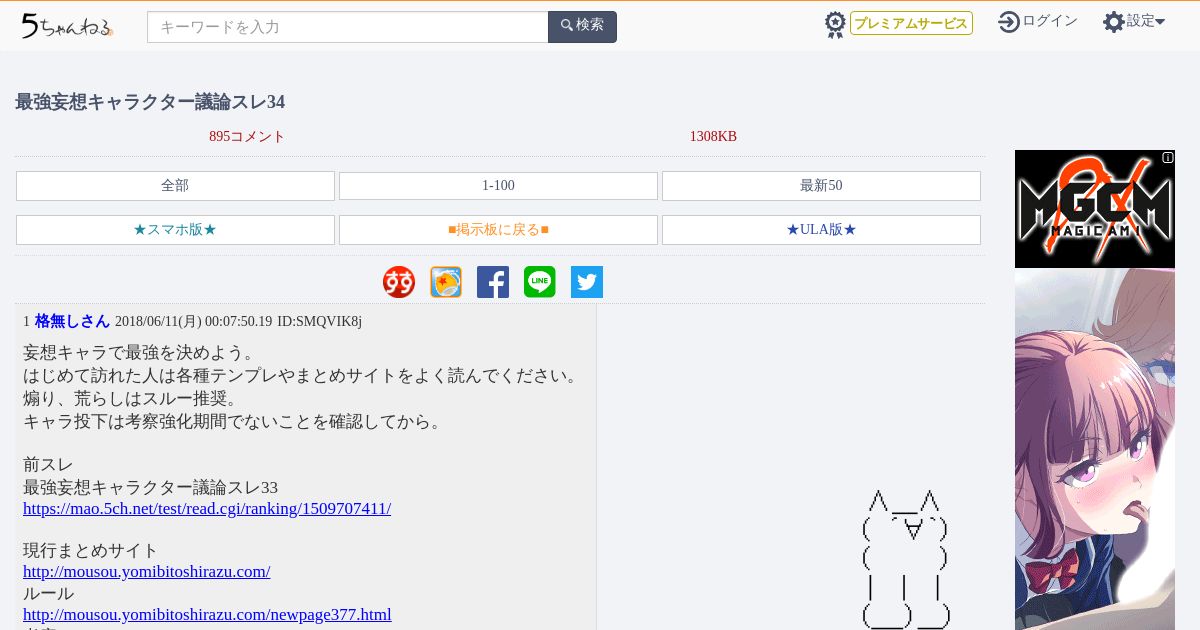Show posts 1-100

tap(498, 186)
